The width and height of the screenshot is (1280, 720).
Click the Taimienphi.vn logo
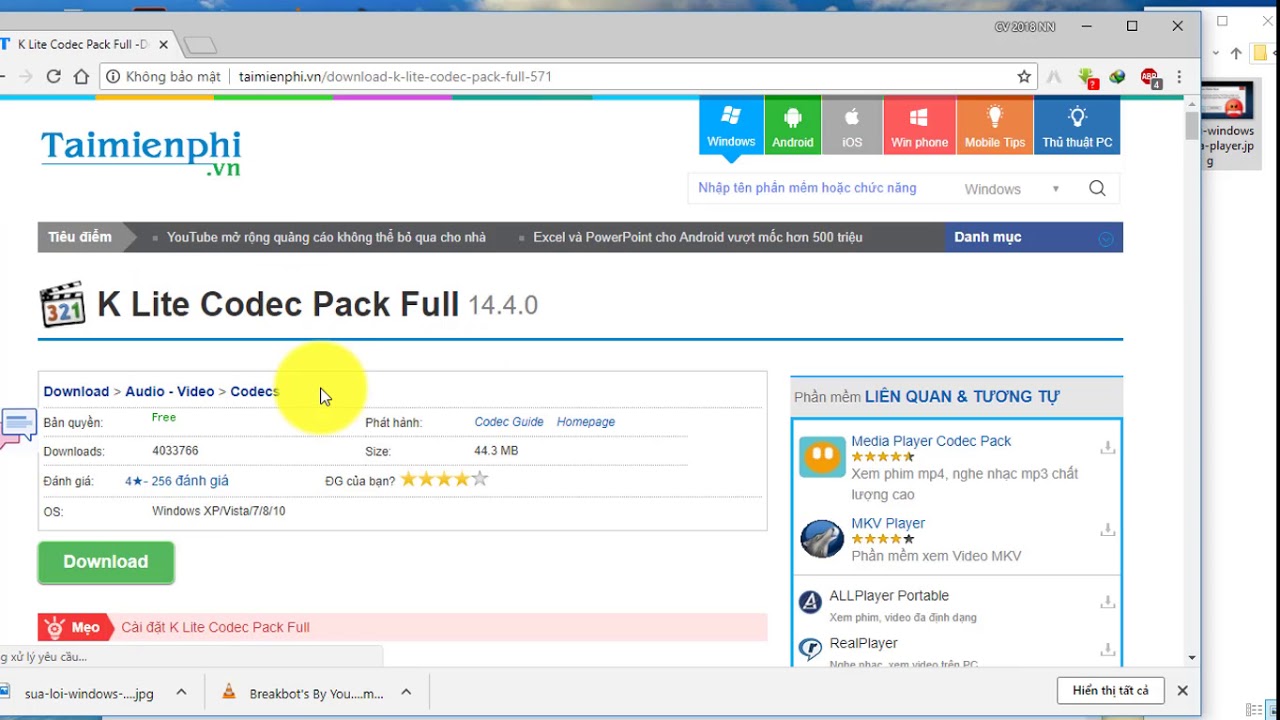pyautogui.click(x=141, y=153)
